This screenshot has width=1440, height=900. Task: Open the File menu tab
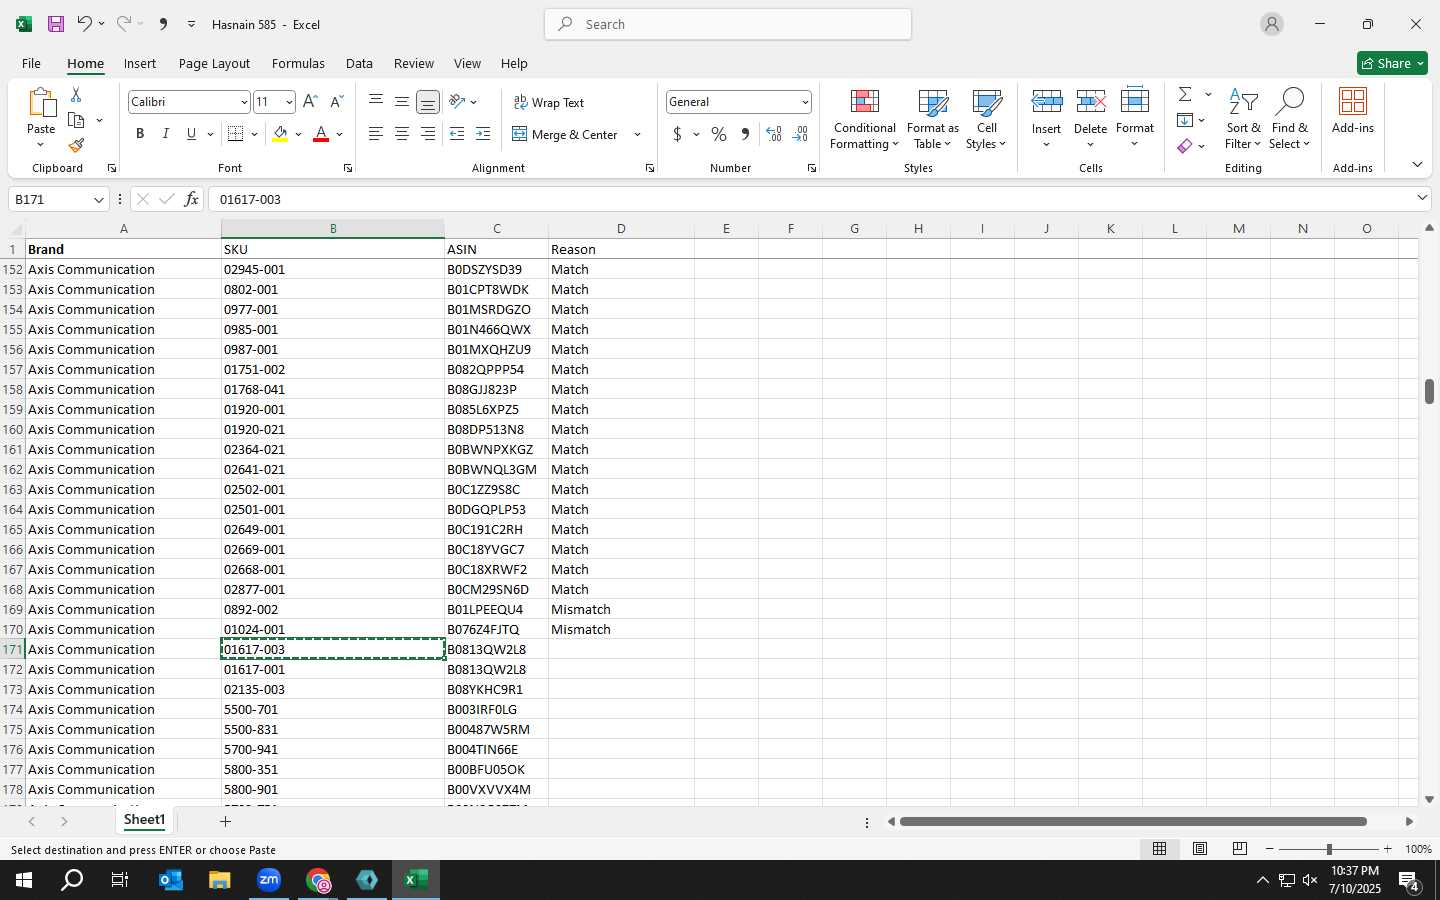click(31, 63)
